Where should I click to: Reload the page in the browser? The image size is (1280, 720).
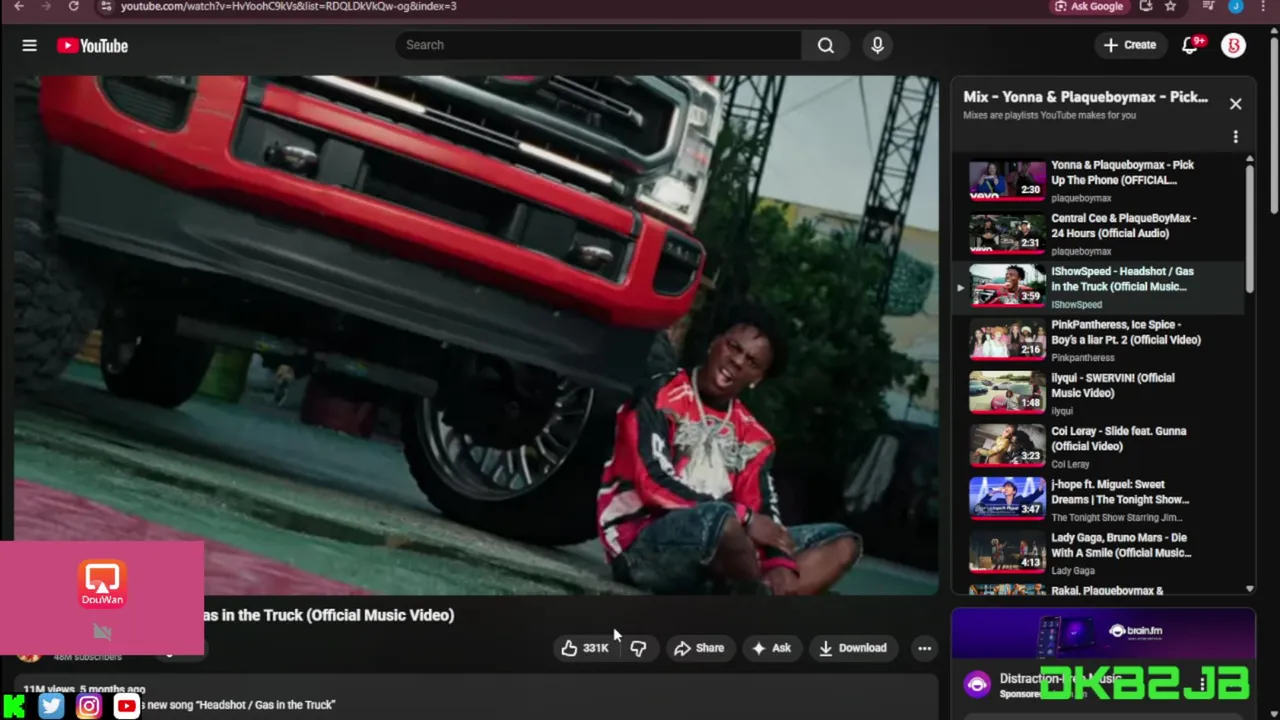(x=73, y=6)
